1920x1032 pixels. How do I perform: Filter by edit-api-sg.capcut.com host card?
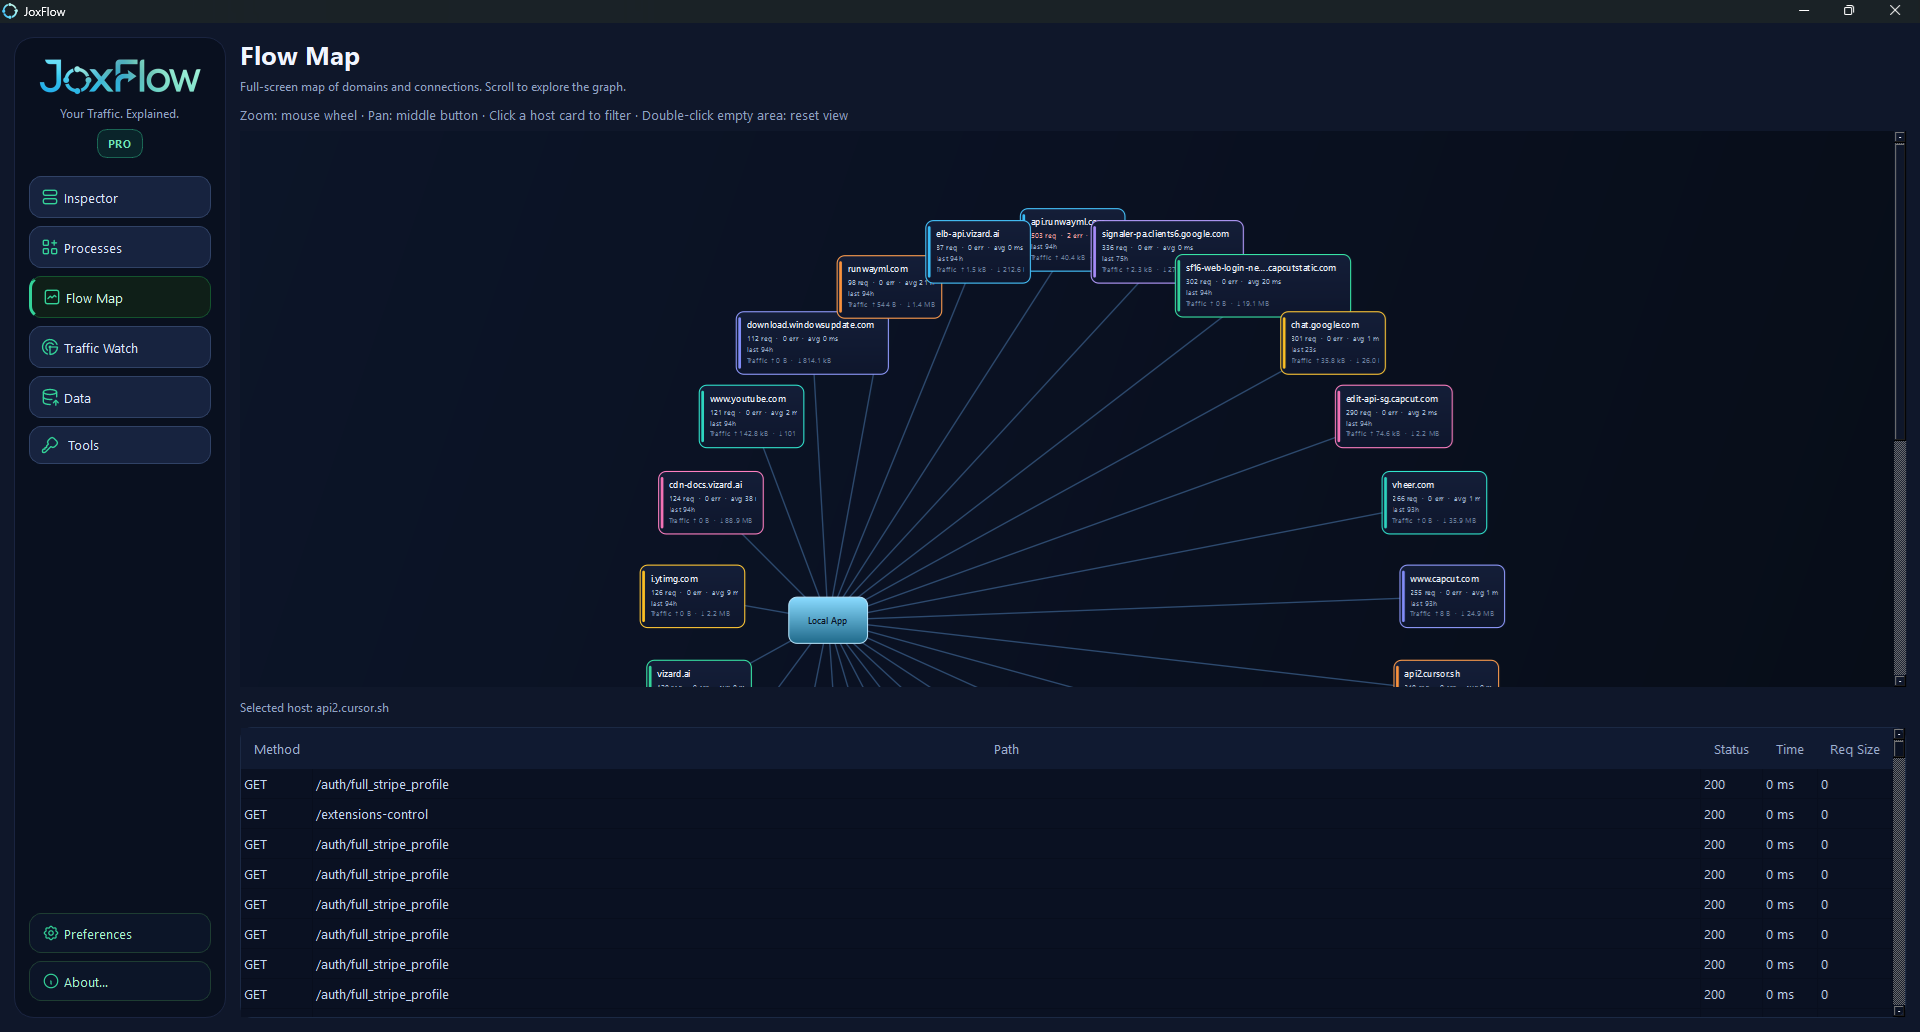[x=1394, y=417]
